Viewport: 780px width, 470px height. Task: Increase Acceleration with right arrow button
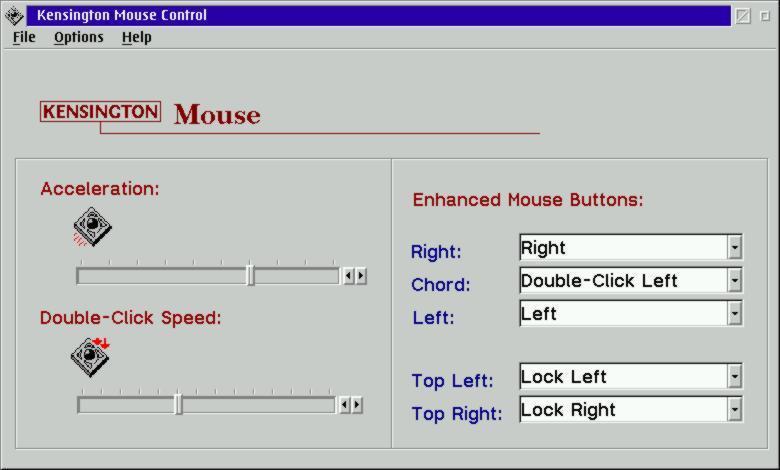coord(361,276)
